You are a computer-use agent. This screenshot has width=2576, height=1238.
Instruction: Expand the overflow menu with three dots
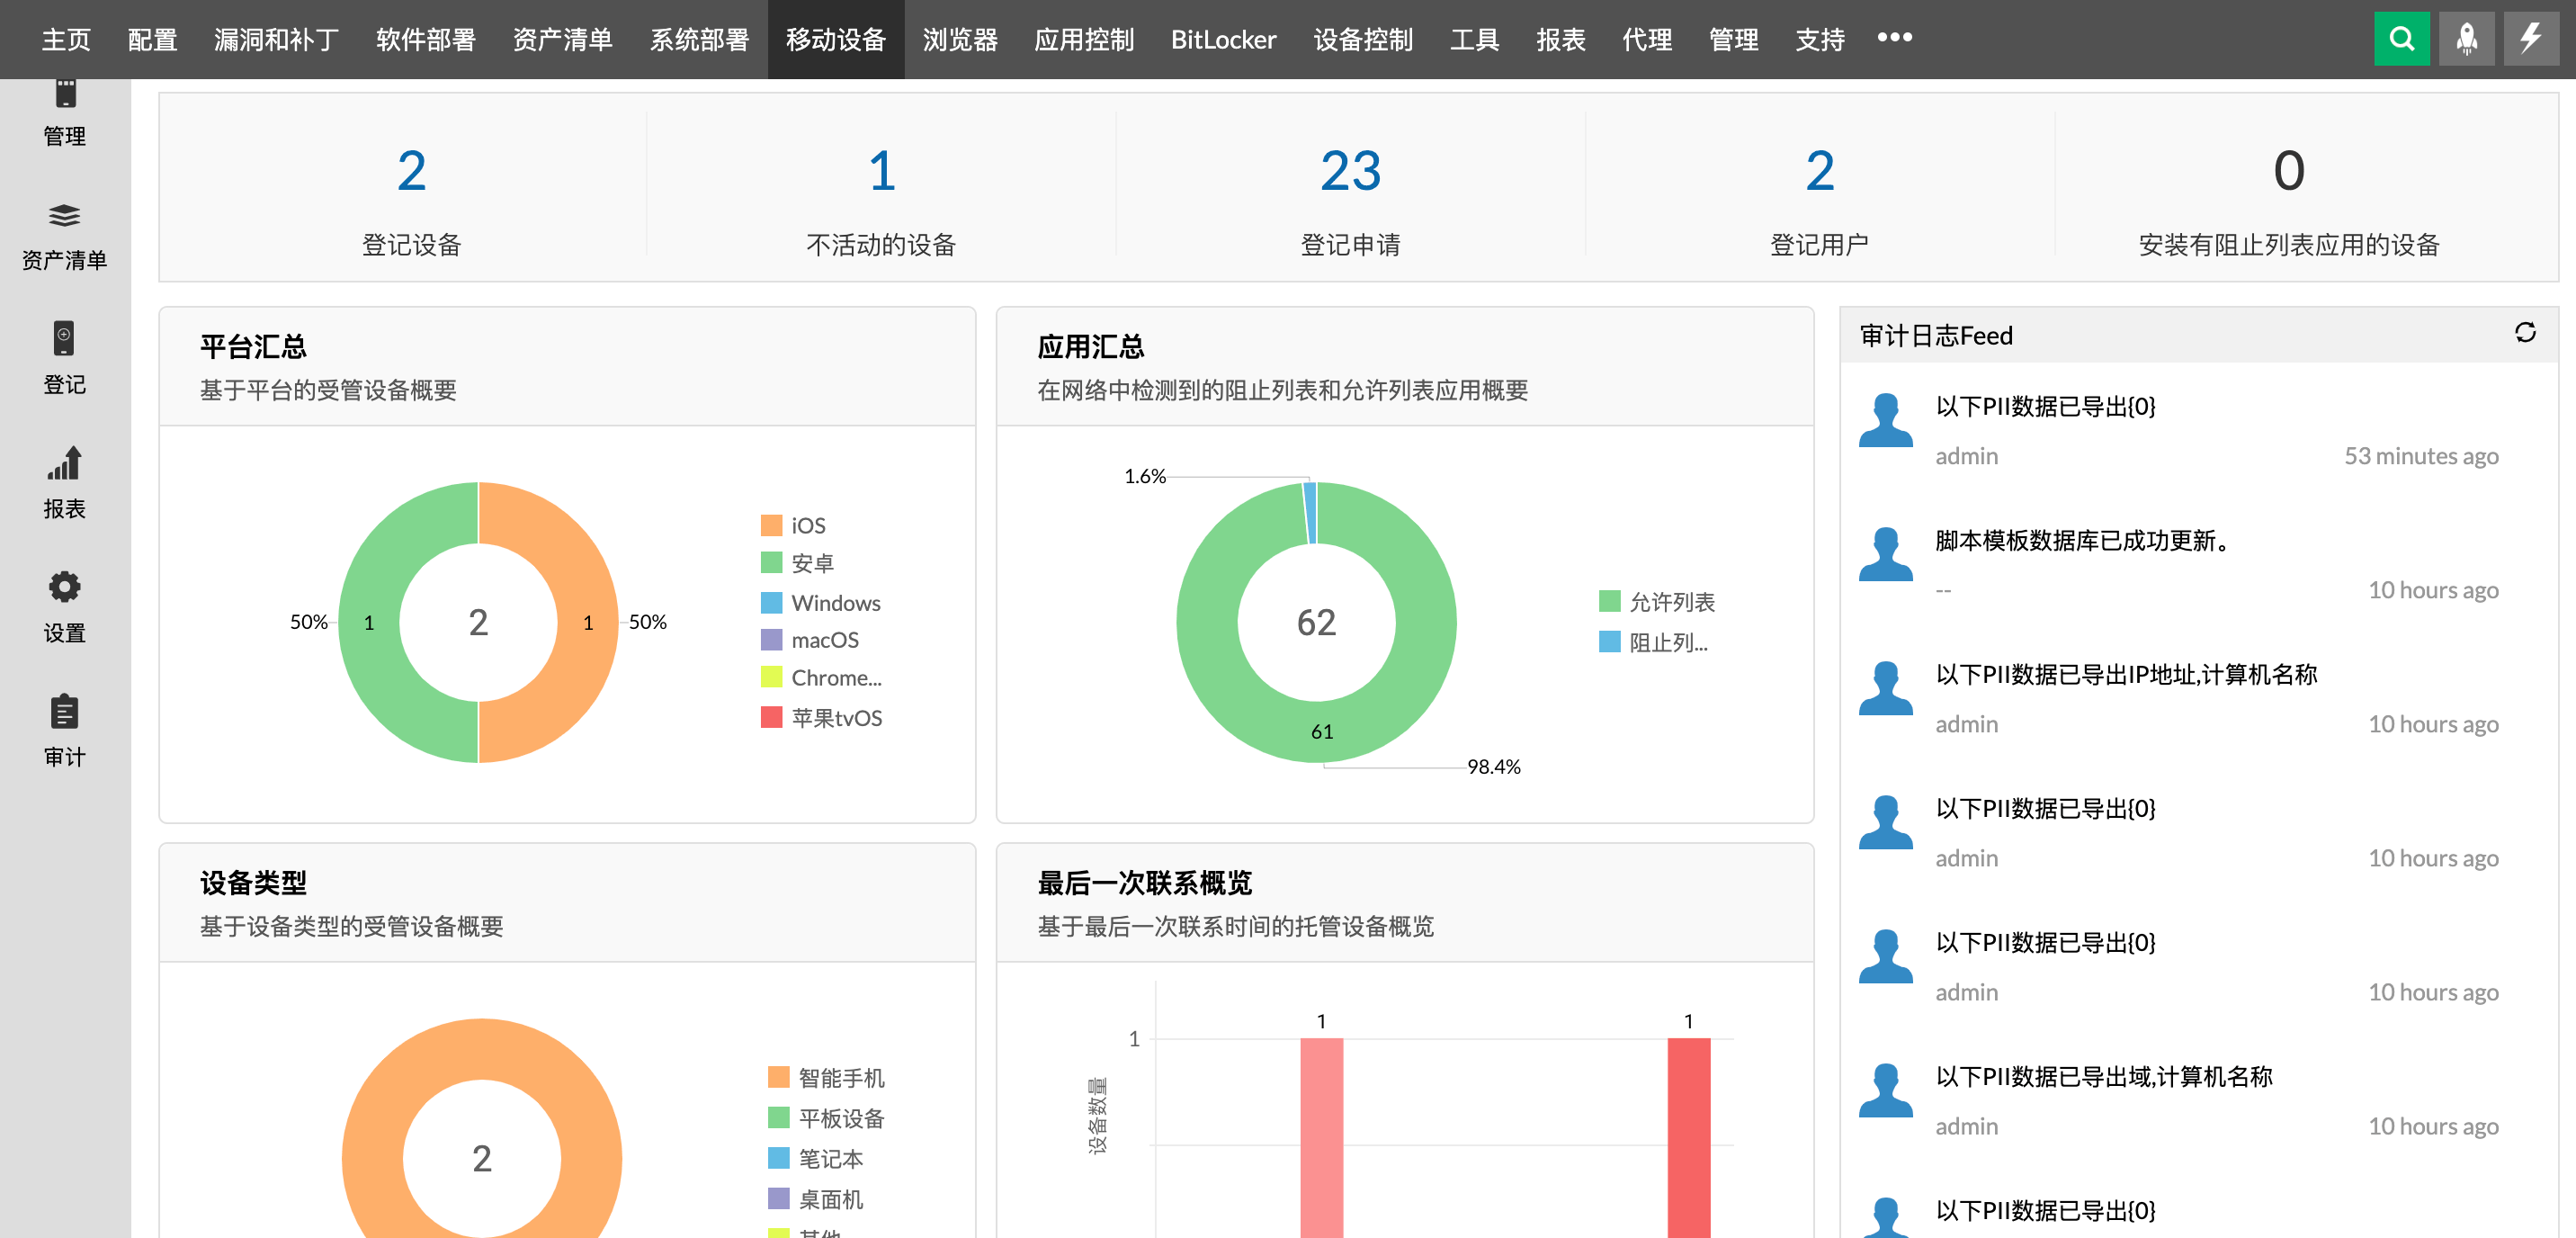tap(1893, 38)
